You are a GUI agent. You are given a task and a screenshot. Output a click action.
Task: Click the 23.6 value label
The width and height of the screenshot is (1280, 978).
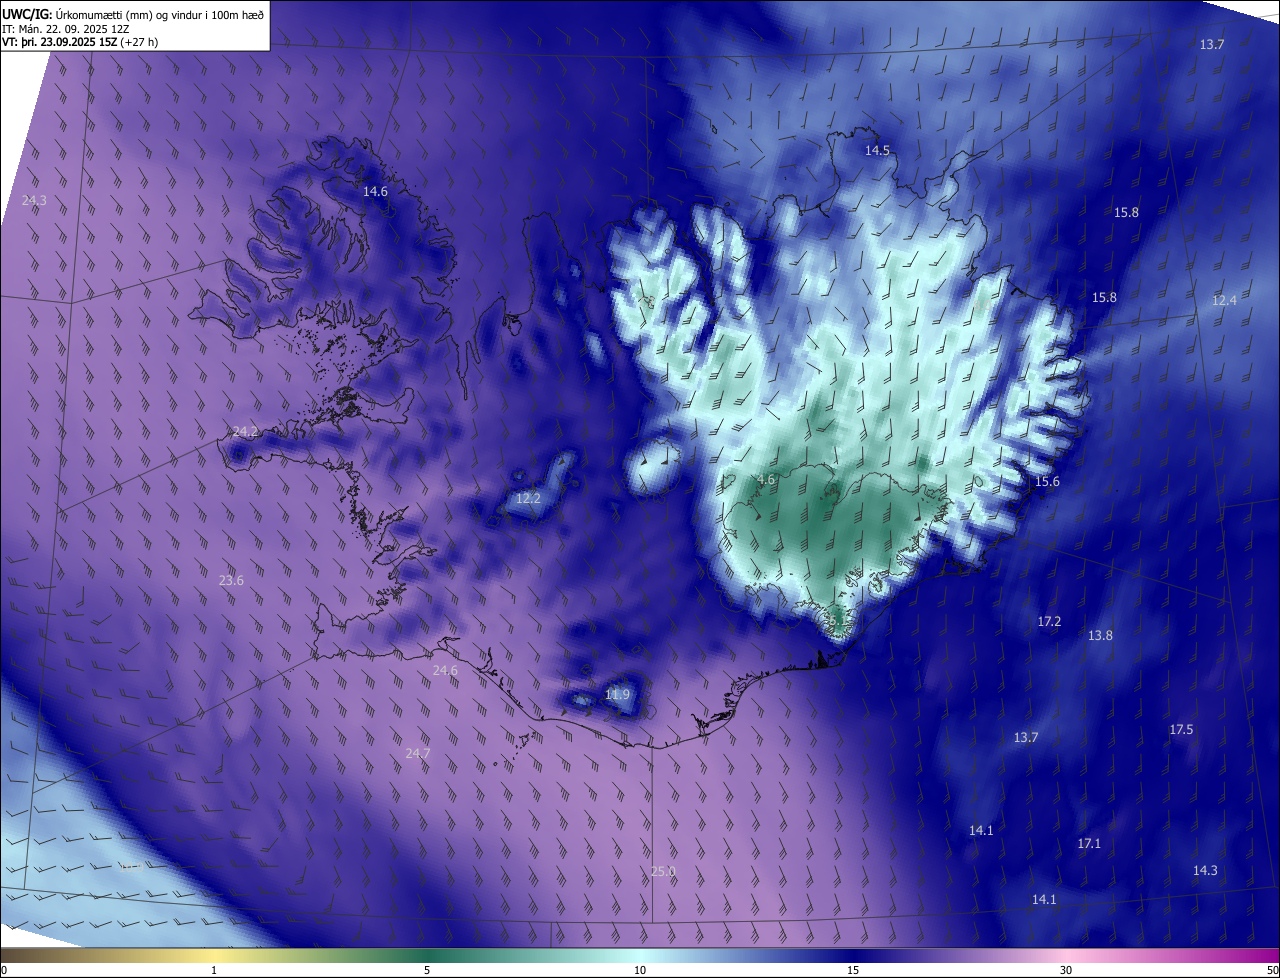(231, 581)
